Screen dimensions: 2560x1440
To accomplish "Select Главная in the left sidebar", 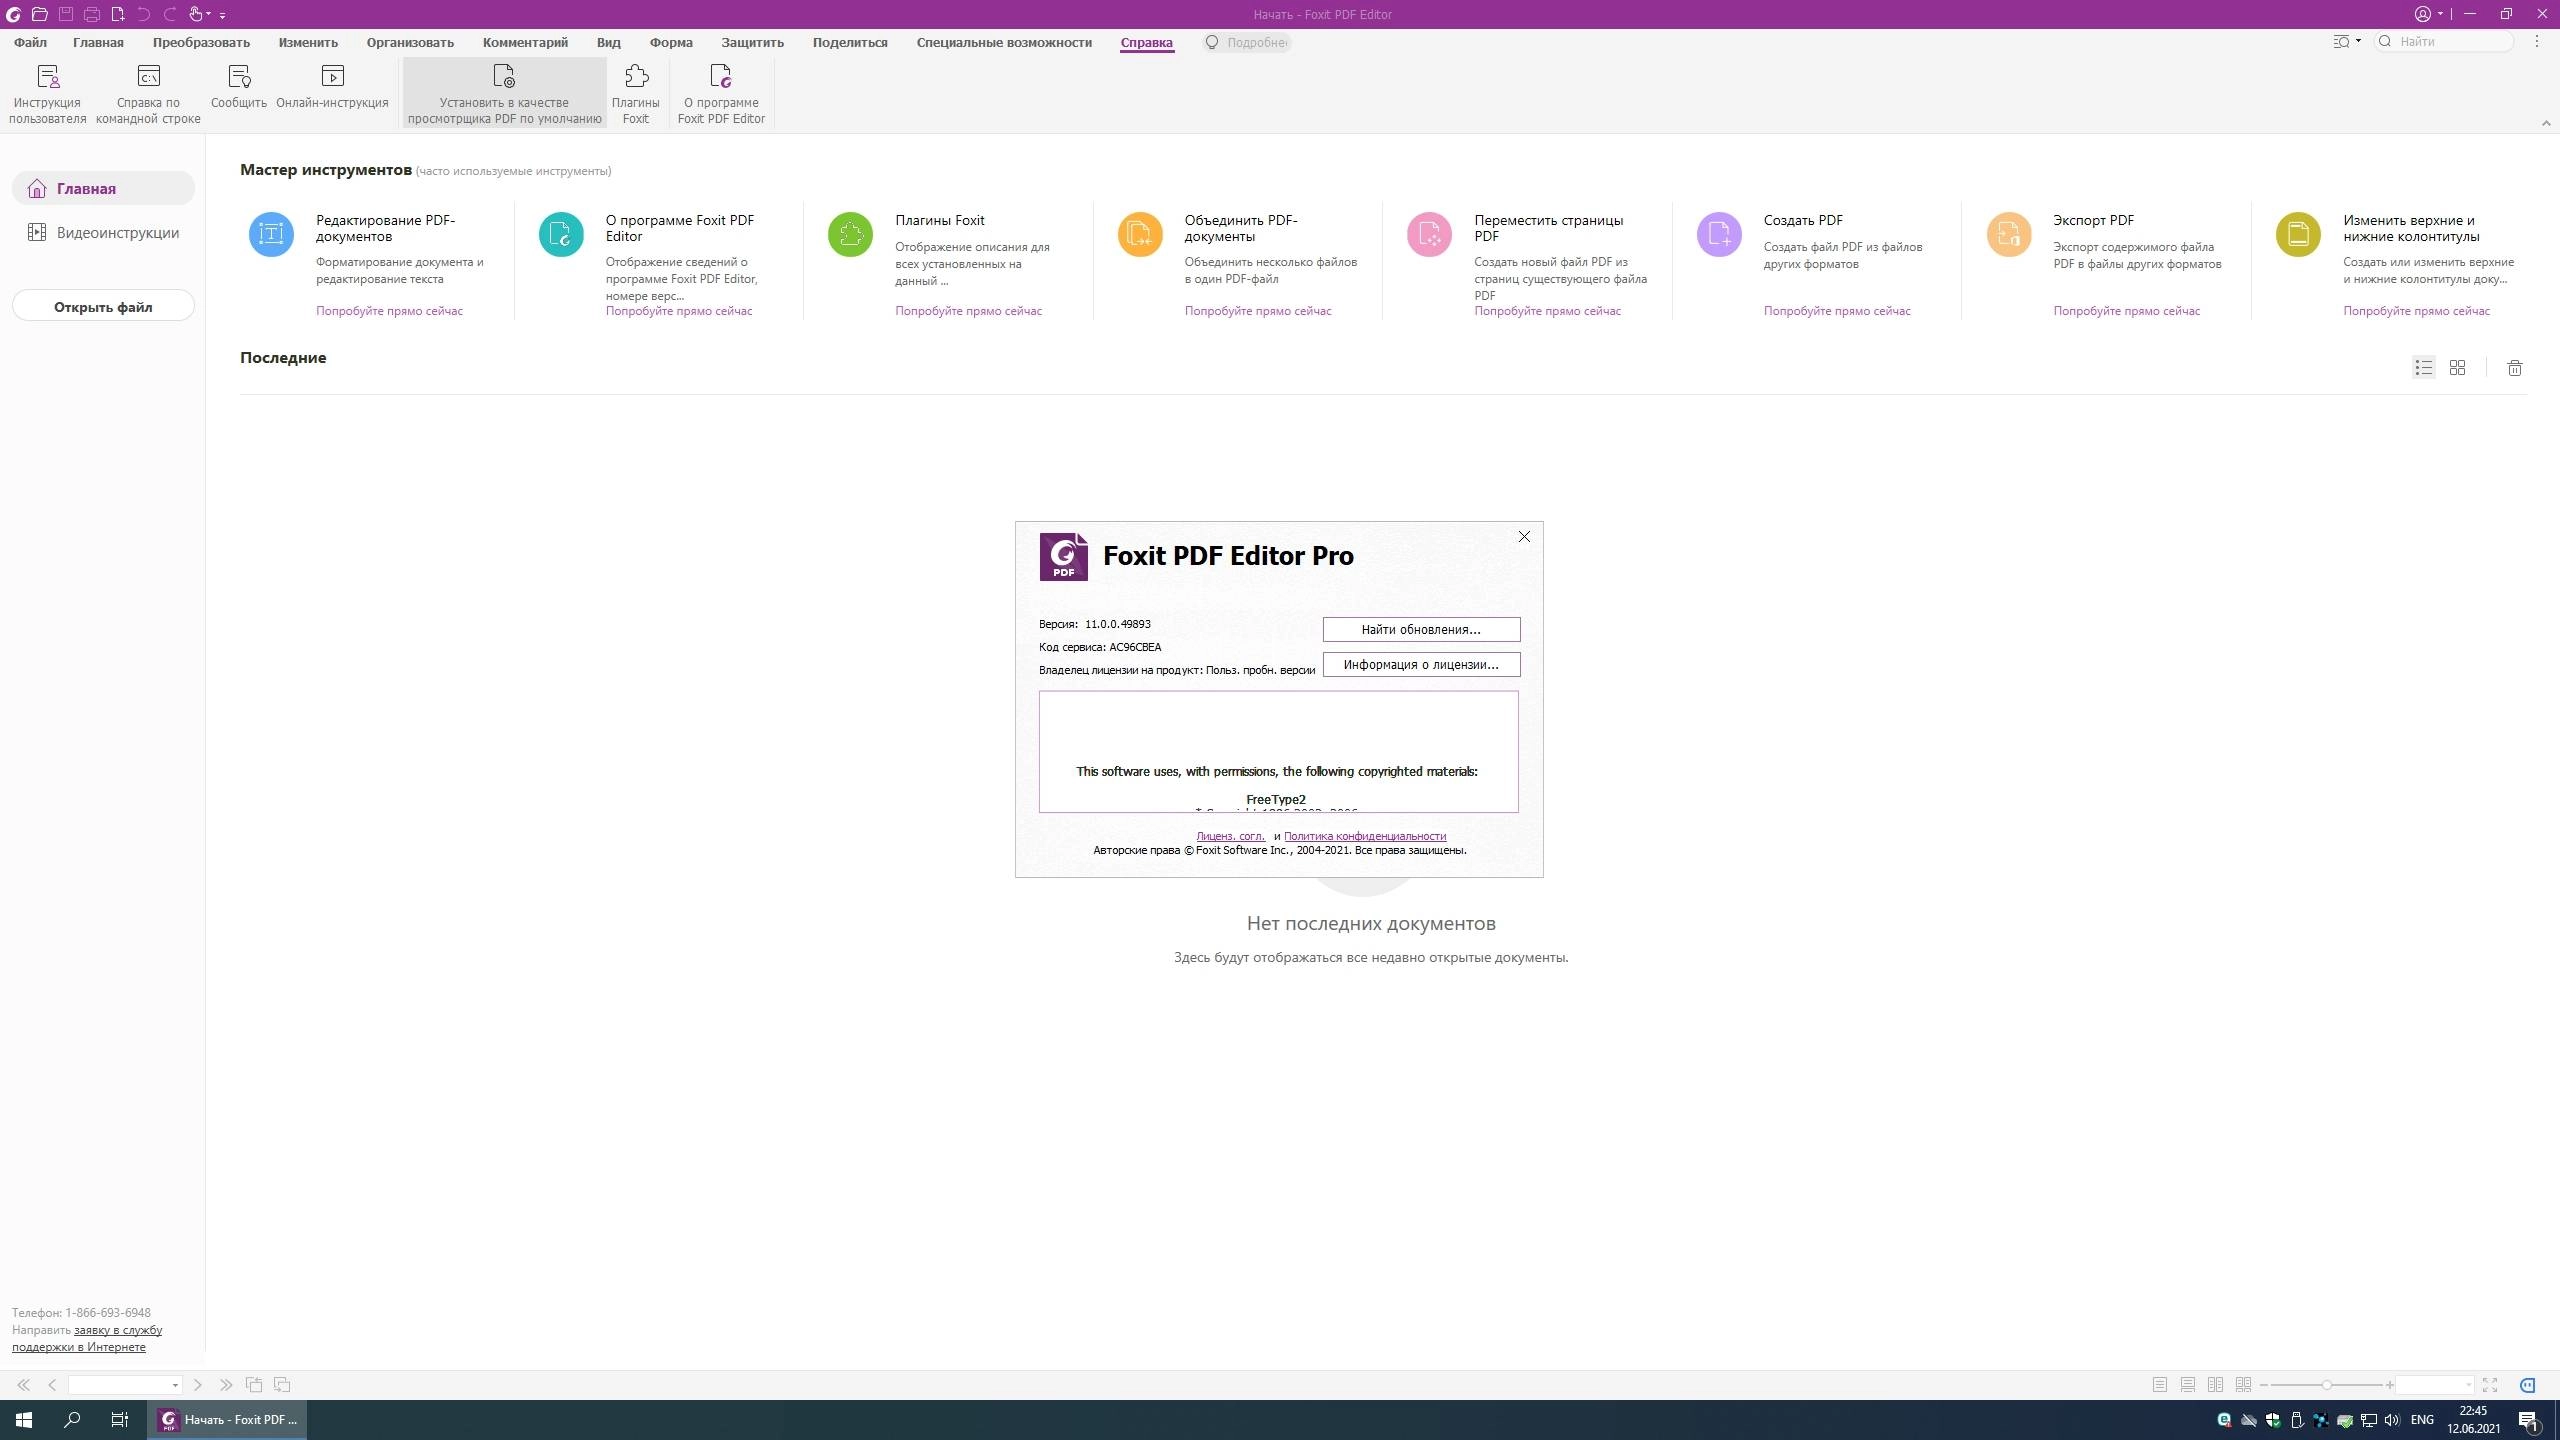I will tap(103, 189).
